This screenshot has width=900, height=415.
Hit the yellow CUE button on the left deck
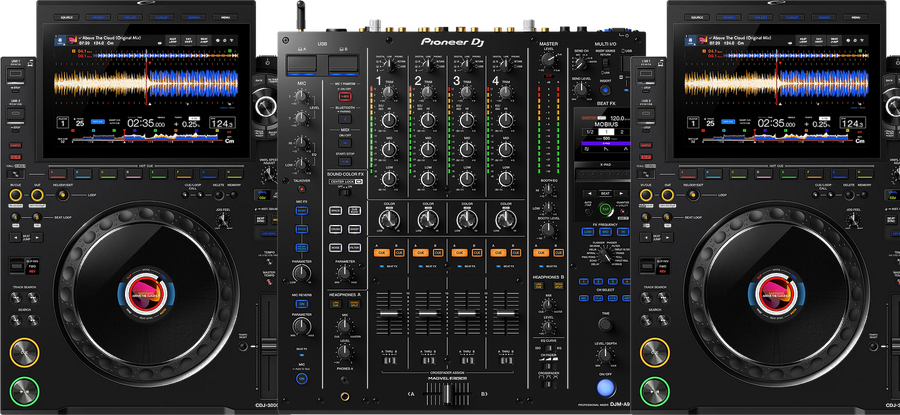pos(24,352)
